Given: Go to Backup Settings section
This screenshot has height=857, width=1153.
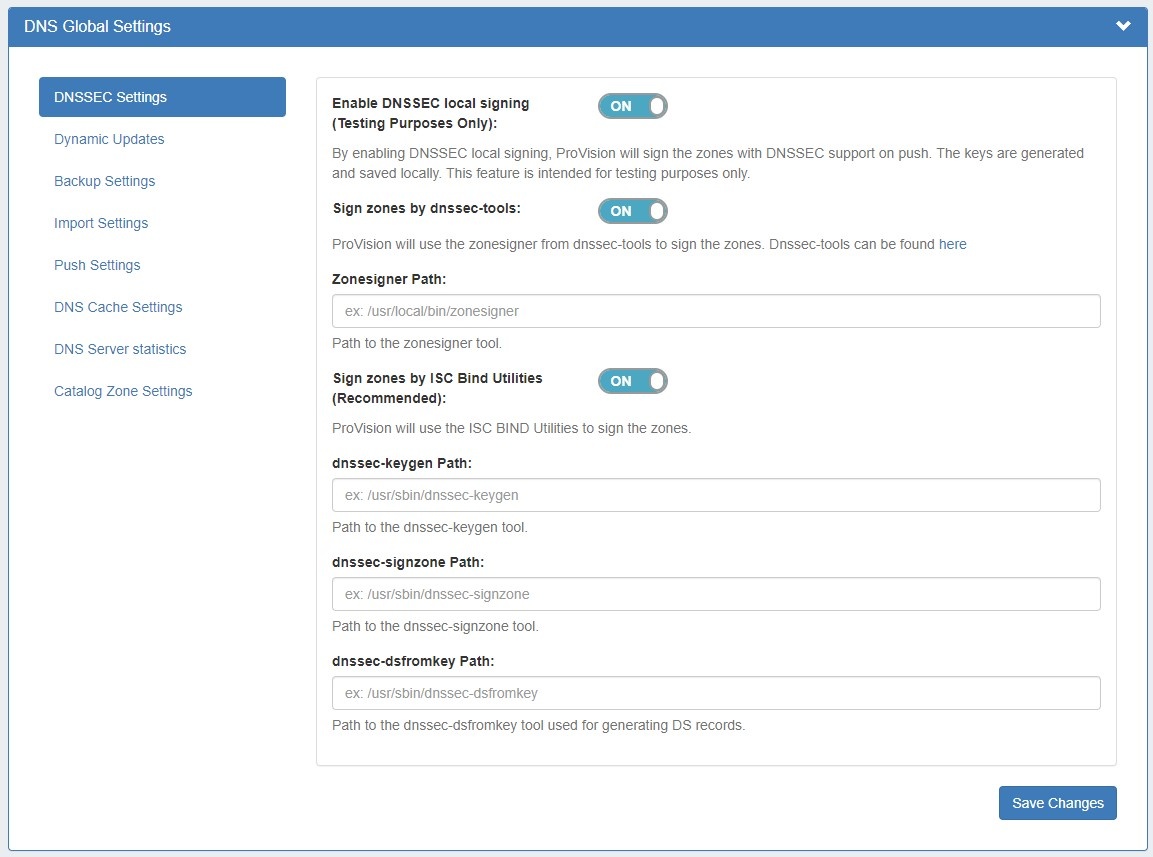Looking at the screenshot, I should pyautogui.click(x=105, y=181).
